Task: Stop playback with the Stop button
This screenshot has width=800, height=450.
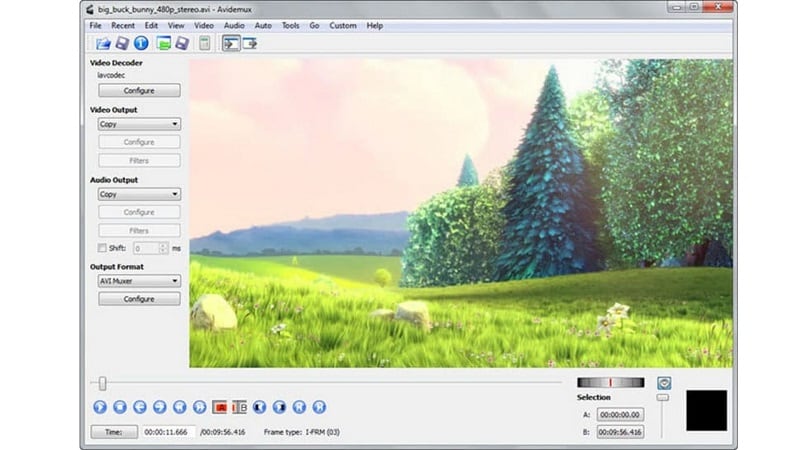Action: pos(120,407)
